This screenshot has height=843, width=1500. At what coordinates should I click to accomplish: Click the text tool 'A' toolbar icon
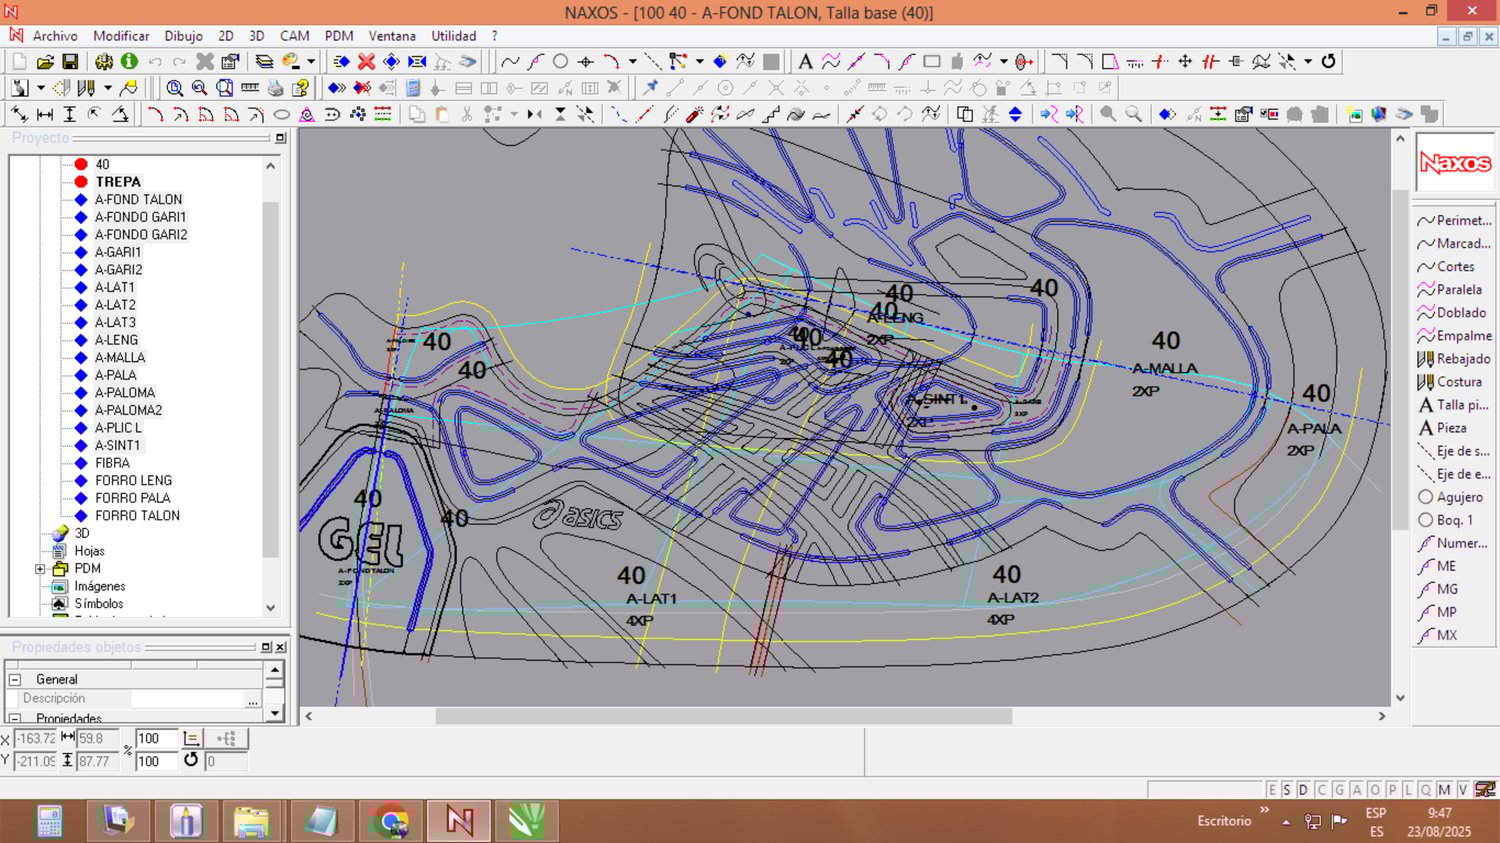[x=805, y=62]
